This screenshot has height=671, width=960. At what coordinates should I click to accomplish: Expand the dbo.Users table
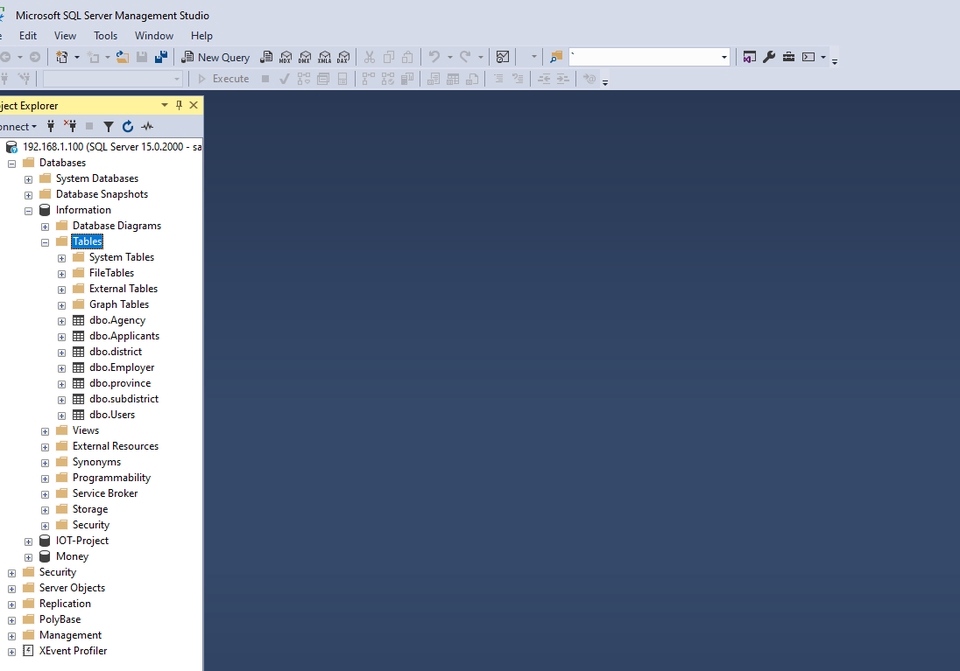[x=61, y=416]
